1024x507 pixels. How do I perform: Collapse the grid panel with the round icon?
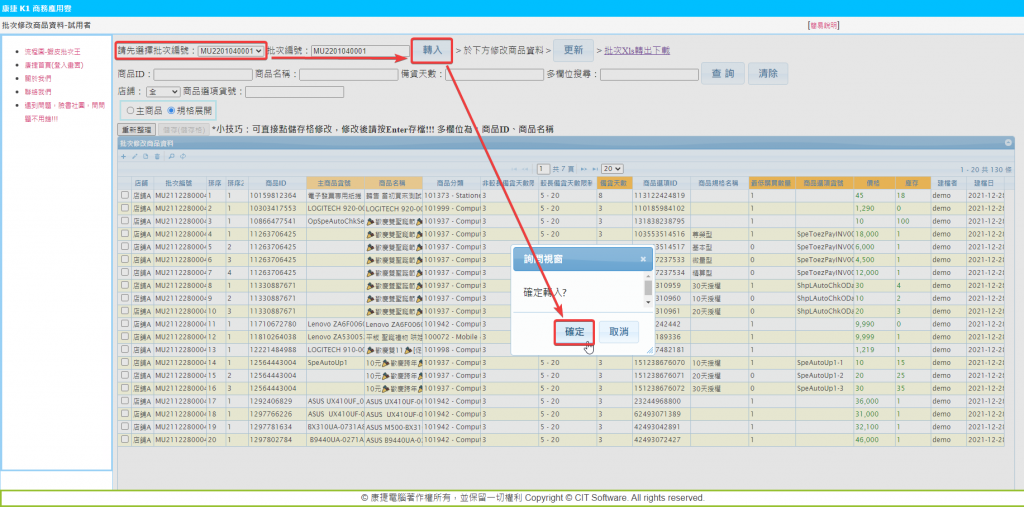pos(1008,143)
